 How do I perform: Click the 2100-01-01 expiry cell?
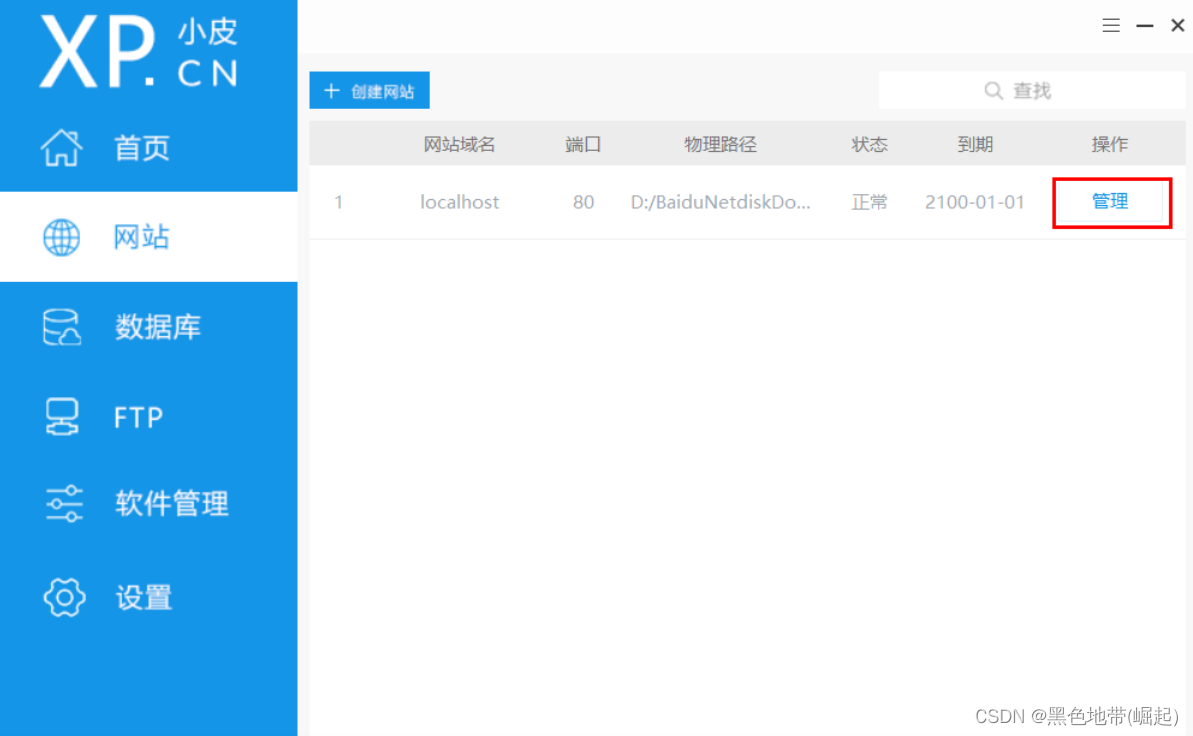[975, 202]
